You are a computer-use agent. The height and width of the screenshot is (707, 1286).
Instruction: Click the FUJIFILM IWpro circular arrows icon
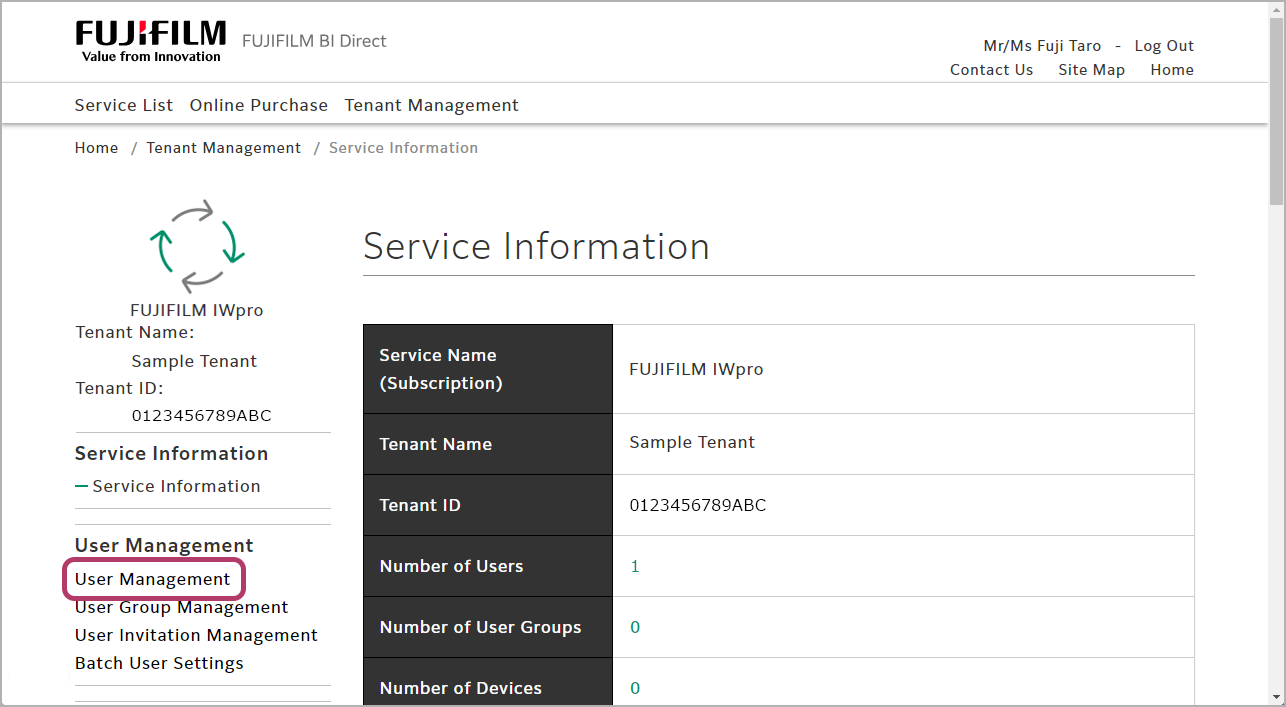click(197, 244)
